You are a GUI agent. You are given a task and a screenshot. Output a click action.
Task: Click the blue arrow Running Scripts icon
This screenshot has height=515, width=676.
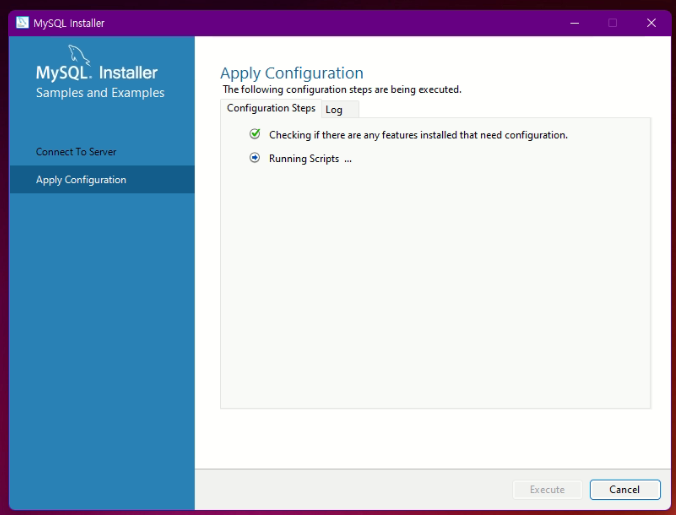point(255,158)
